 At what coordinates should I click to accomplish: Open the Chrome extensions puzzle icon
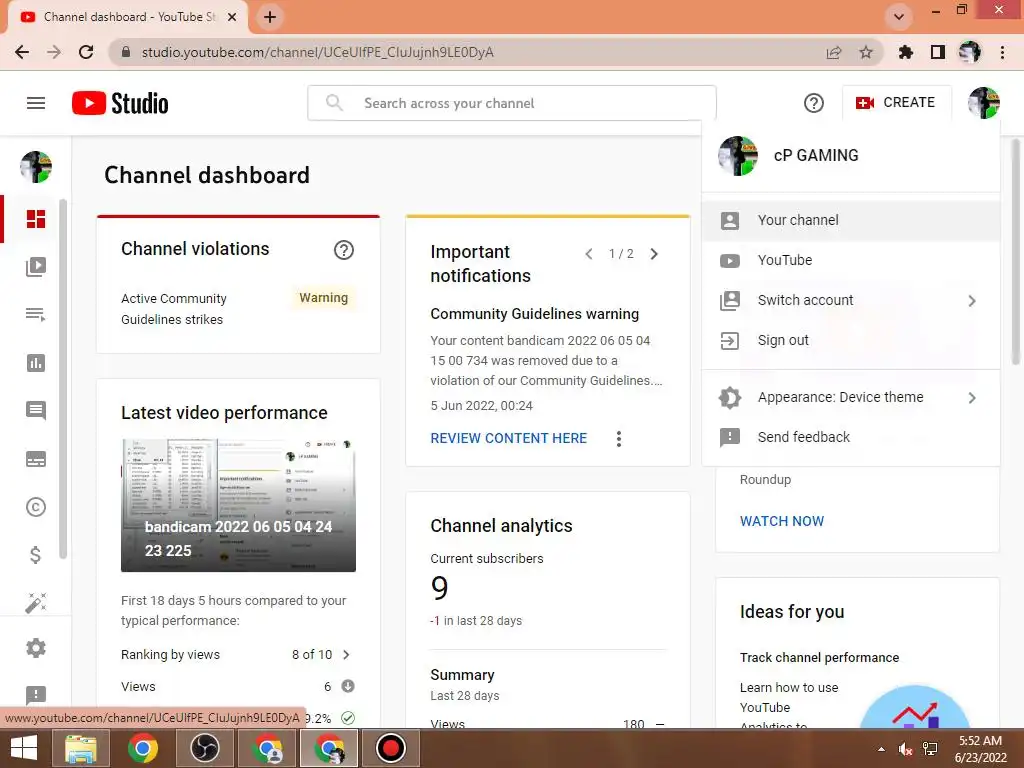pos(906,52)
